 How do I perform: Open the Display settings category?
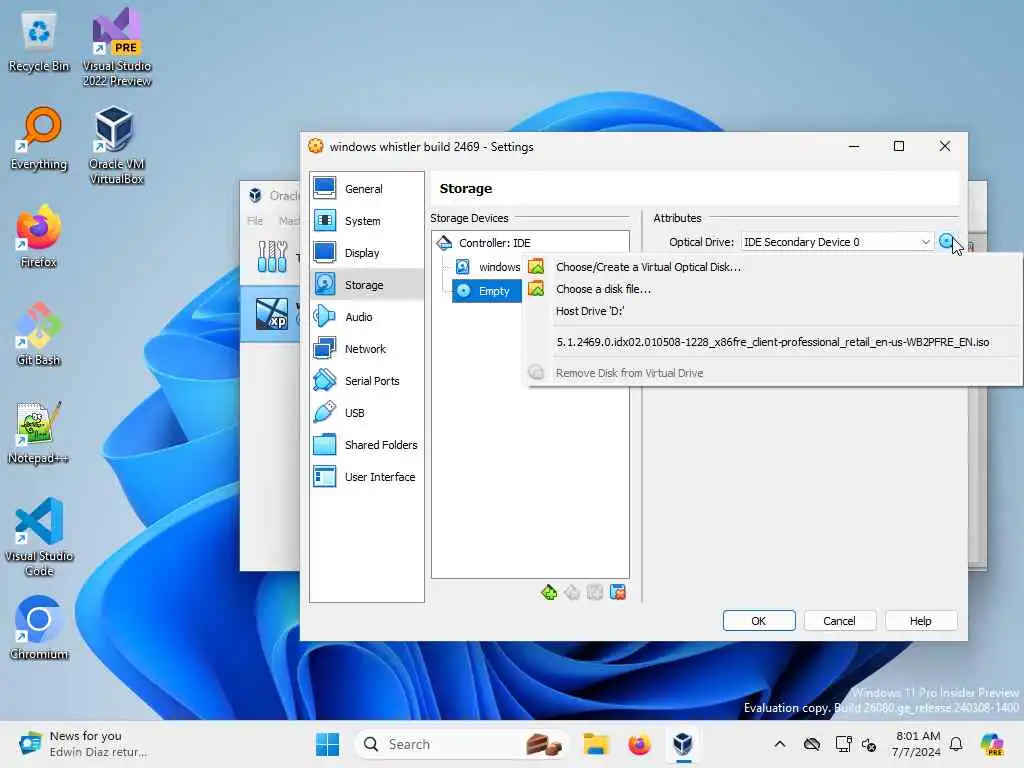point(366,253)
